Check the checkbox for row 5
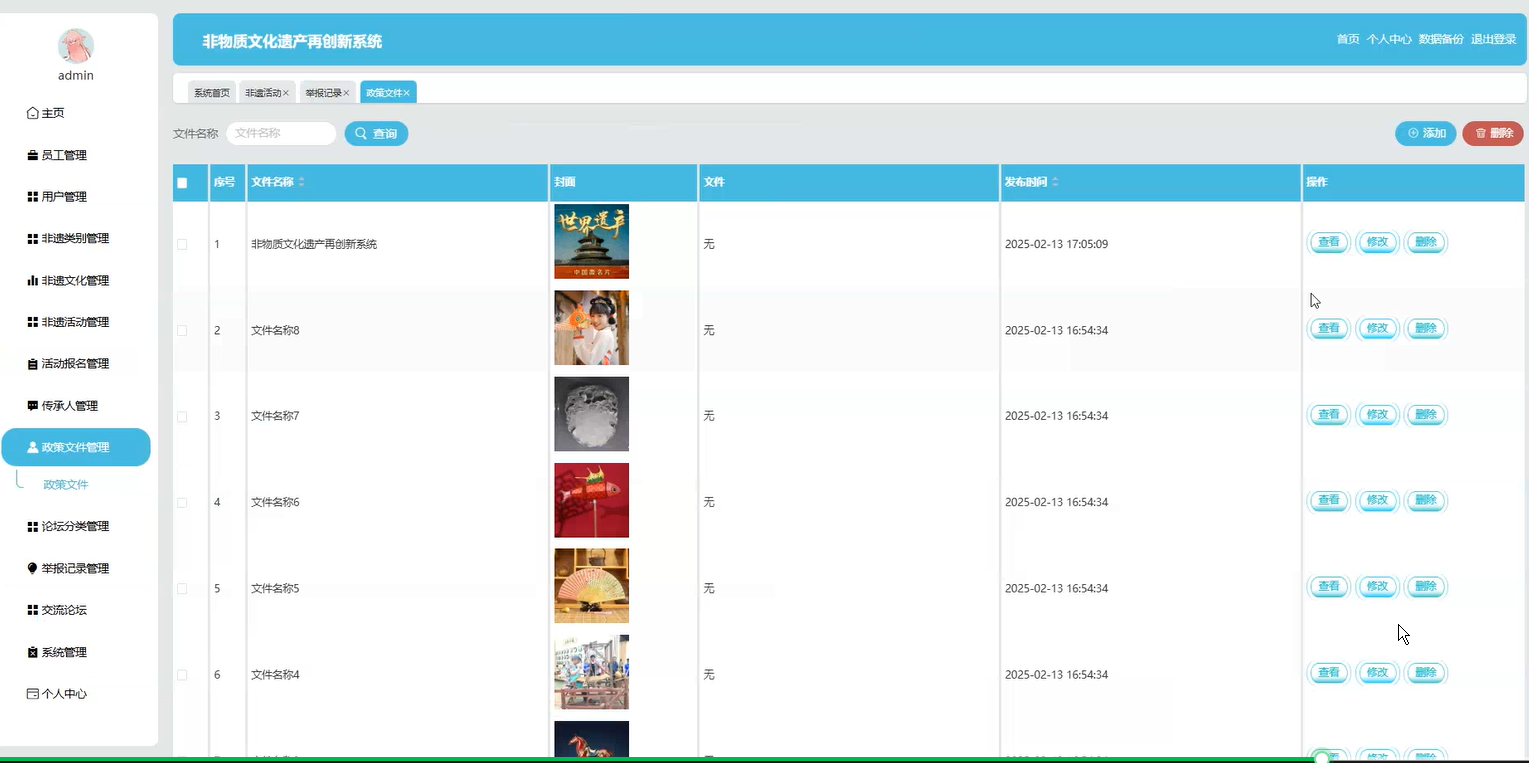The width and height of the screenshot is (1529, 763). click(182, 588)
